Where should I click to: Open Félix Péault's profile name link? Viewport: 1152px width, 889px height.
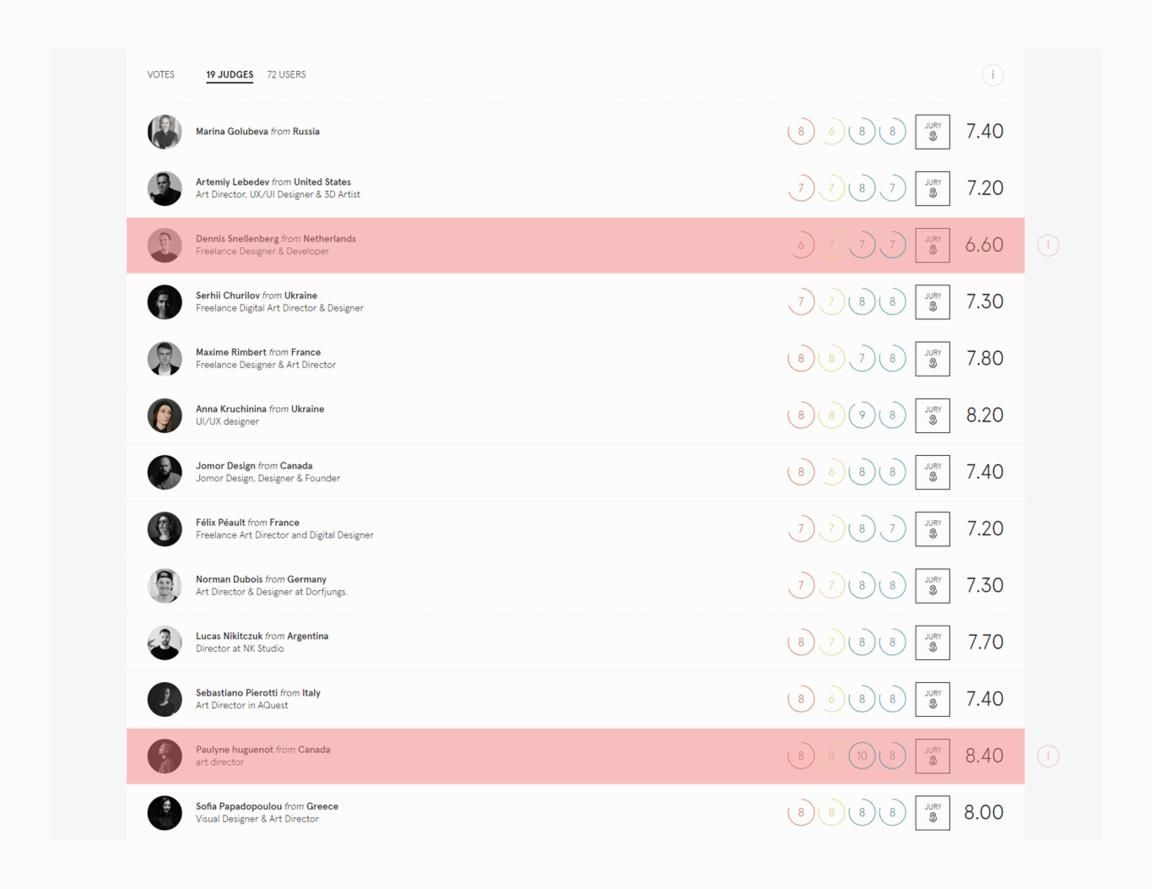point(220,522)
